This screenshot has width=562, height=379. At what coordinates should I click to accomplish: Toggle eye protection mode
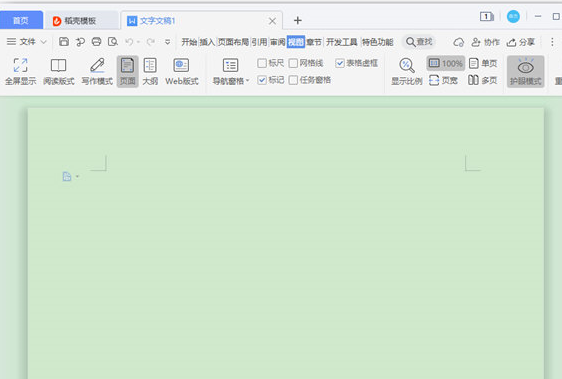(526, 72)
